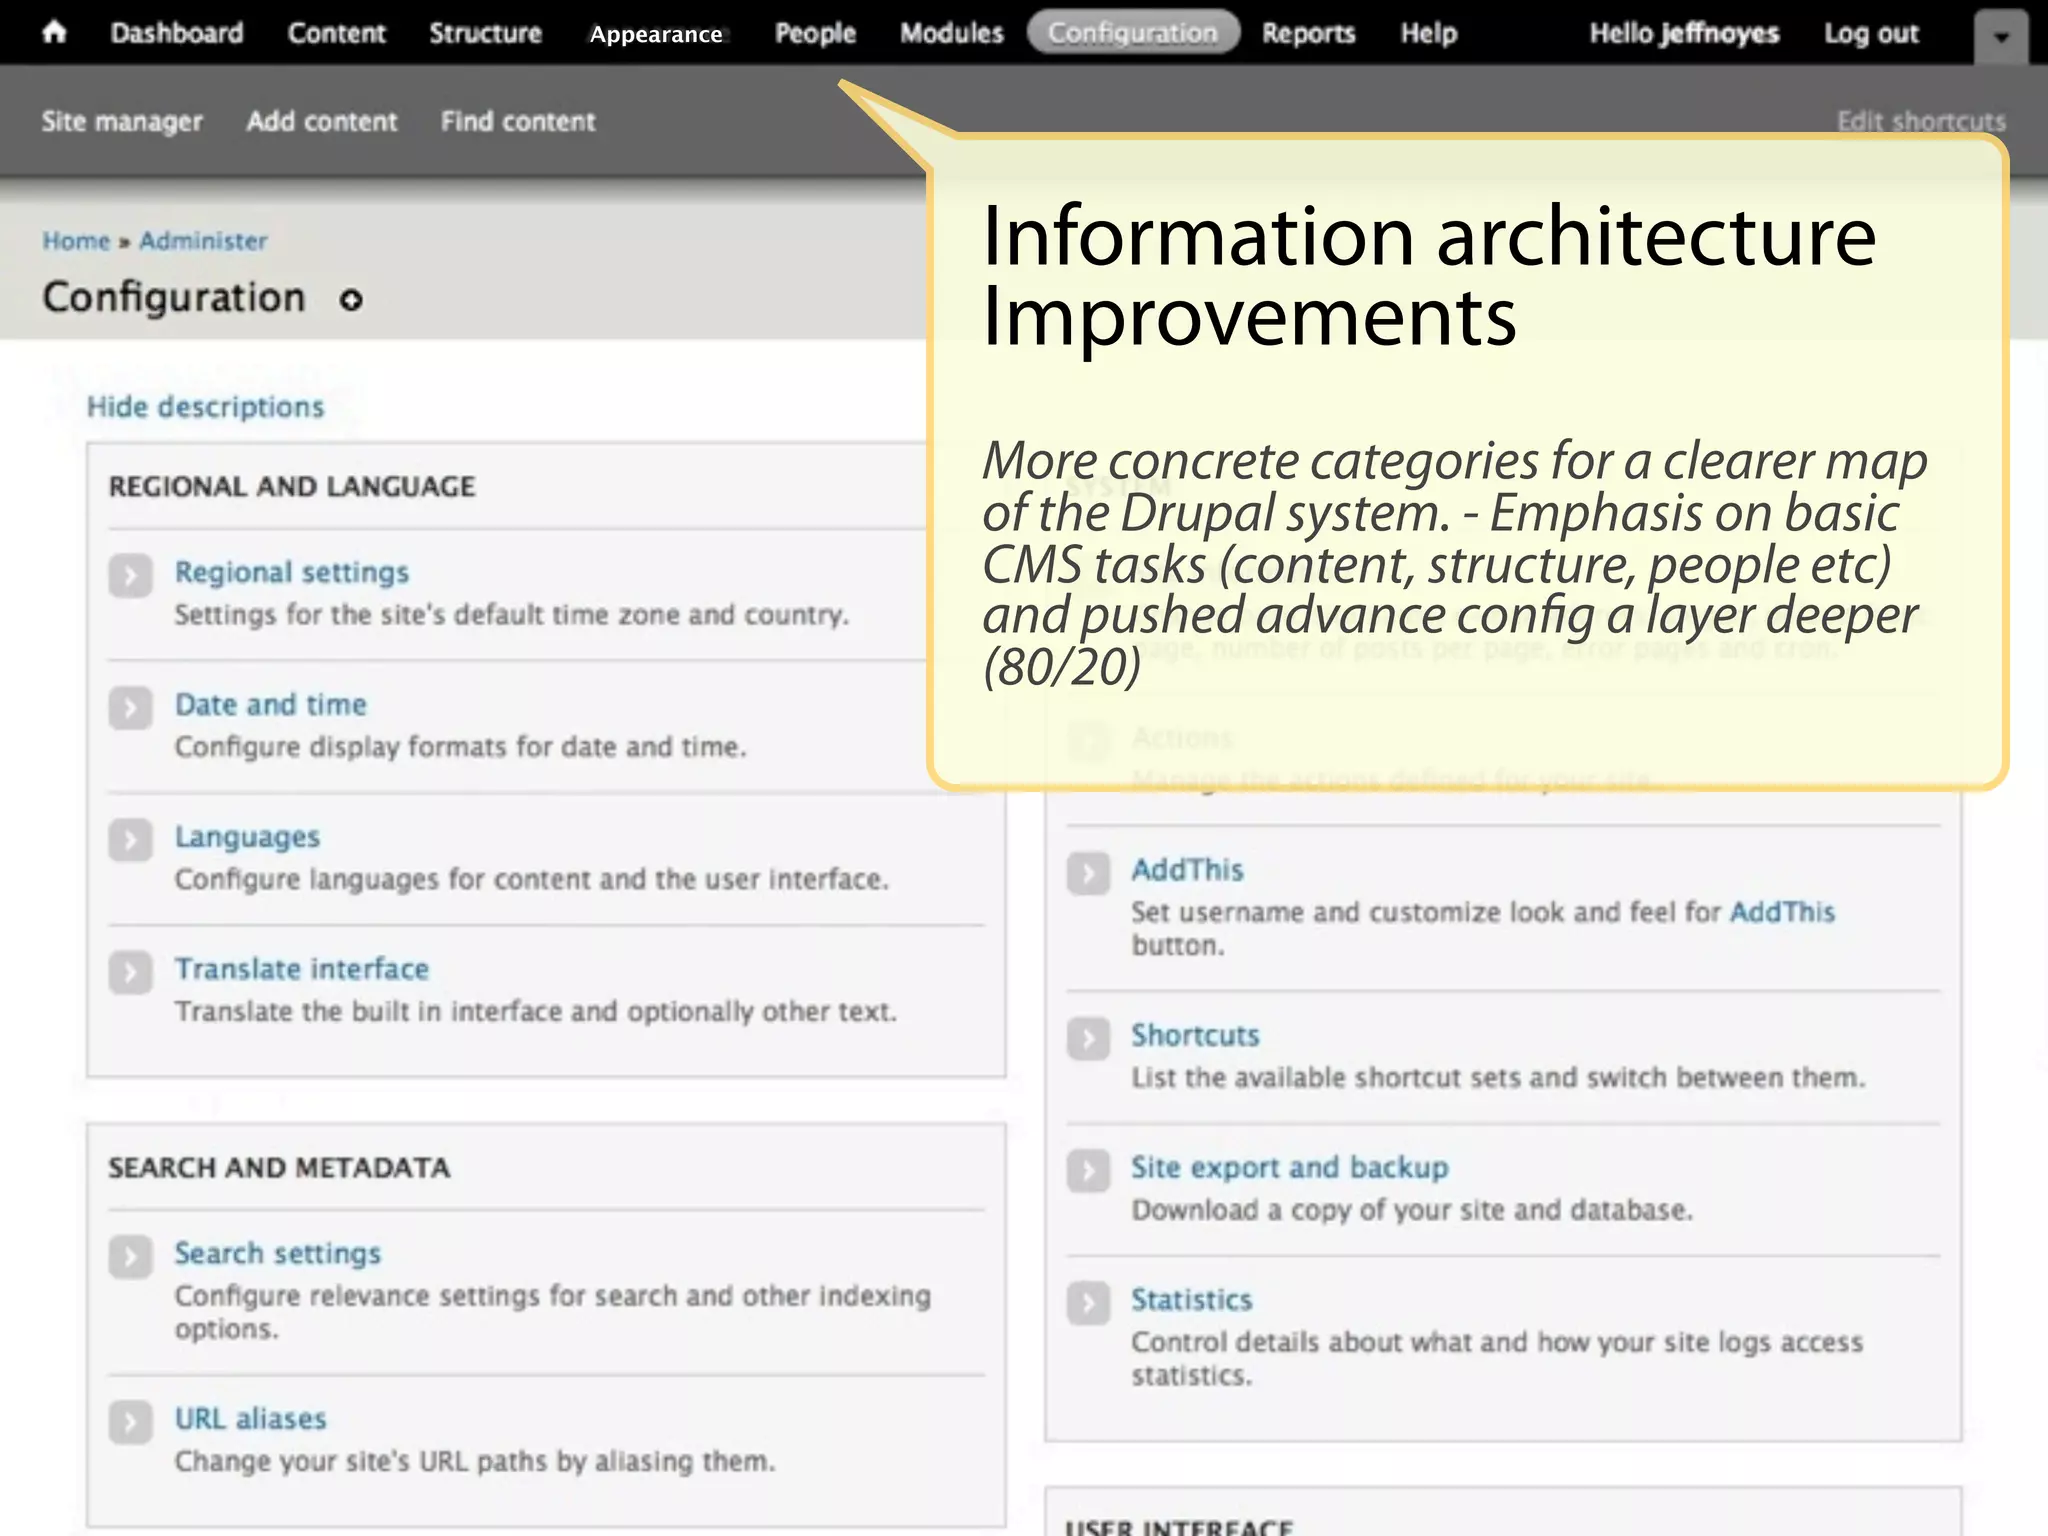Click Administer breadcrumb link
The height and width of the screenshot is (1536, 2048).
(x=203, y=241)
